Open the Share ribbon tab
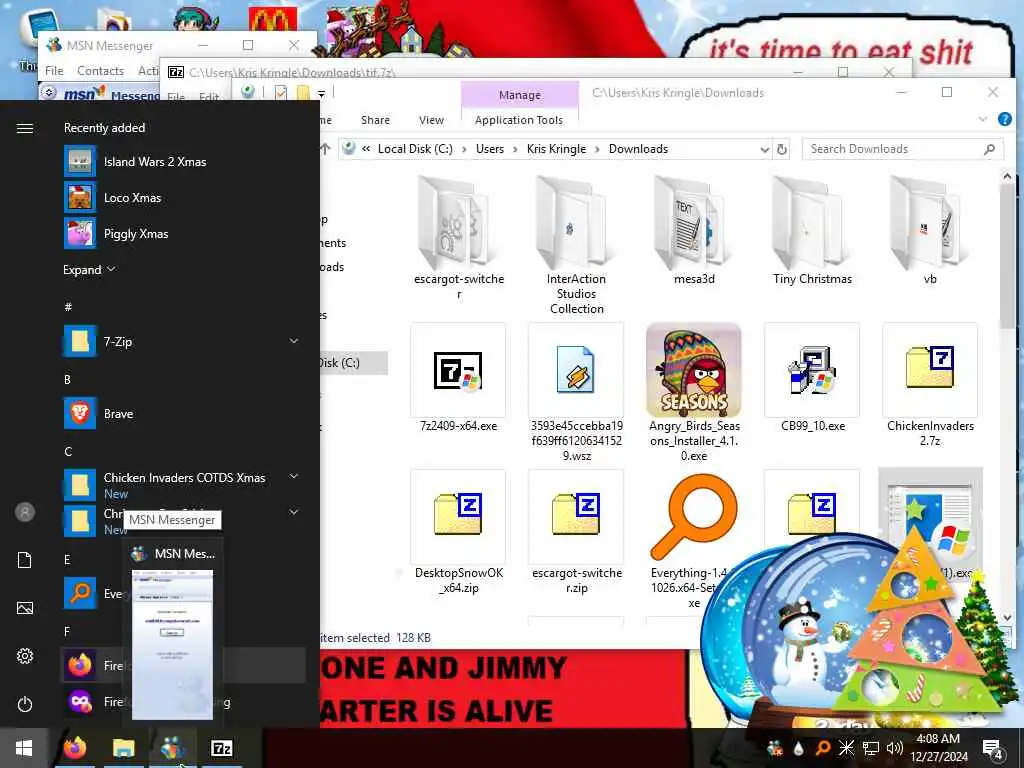The height and width of the screenshot is (768, 1024). click(x=376, y=120)
